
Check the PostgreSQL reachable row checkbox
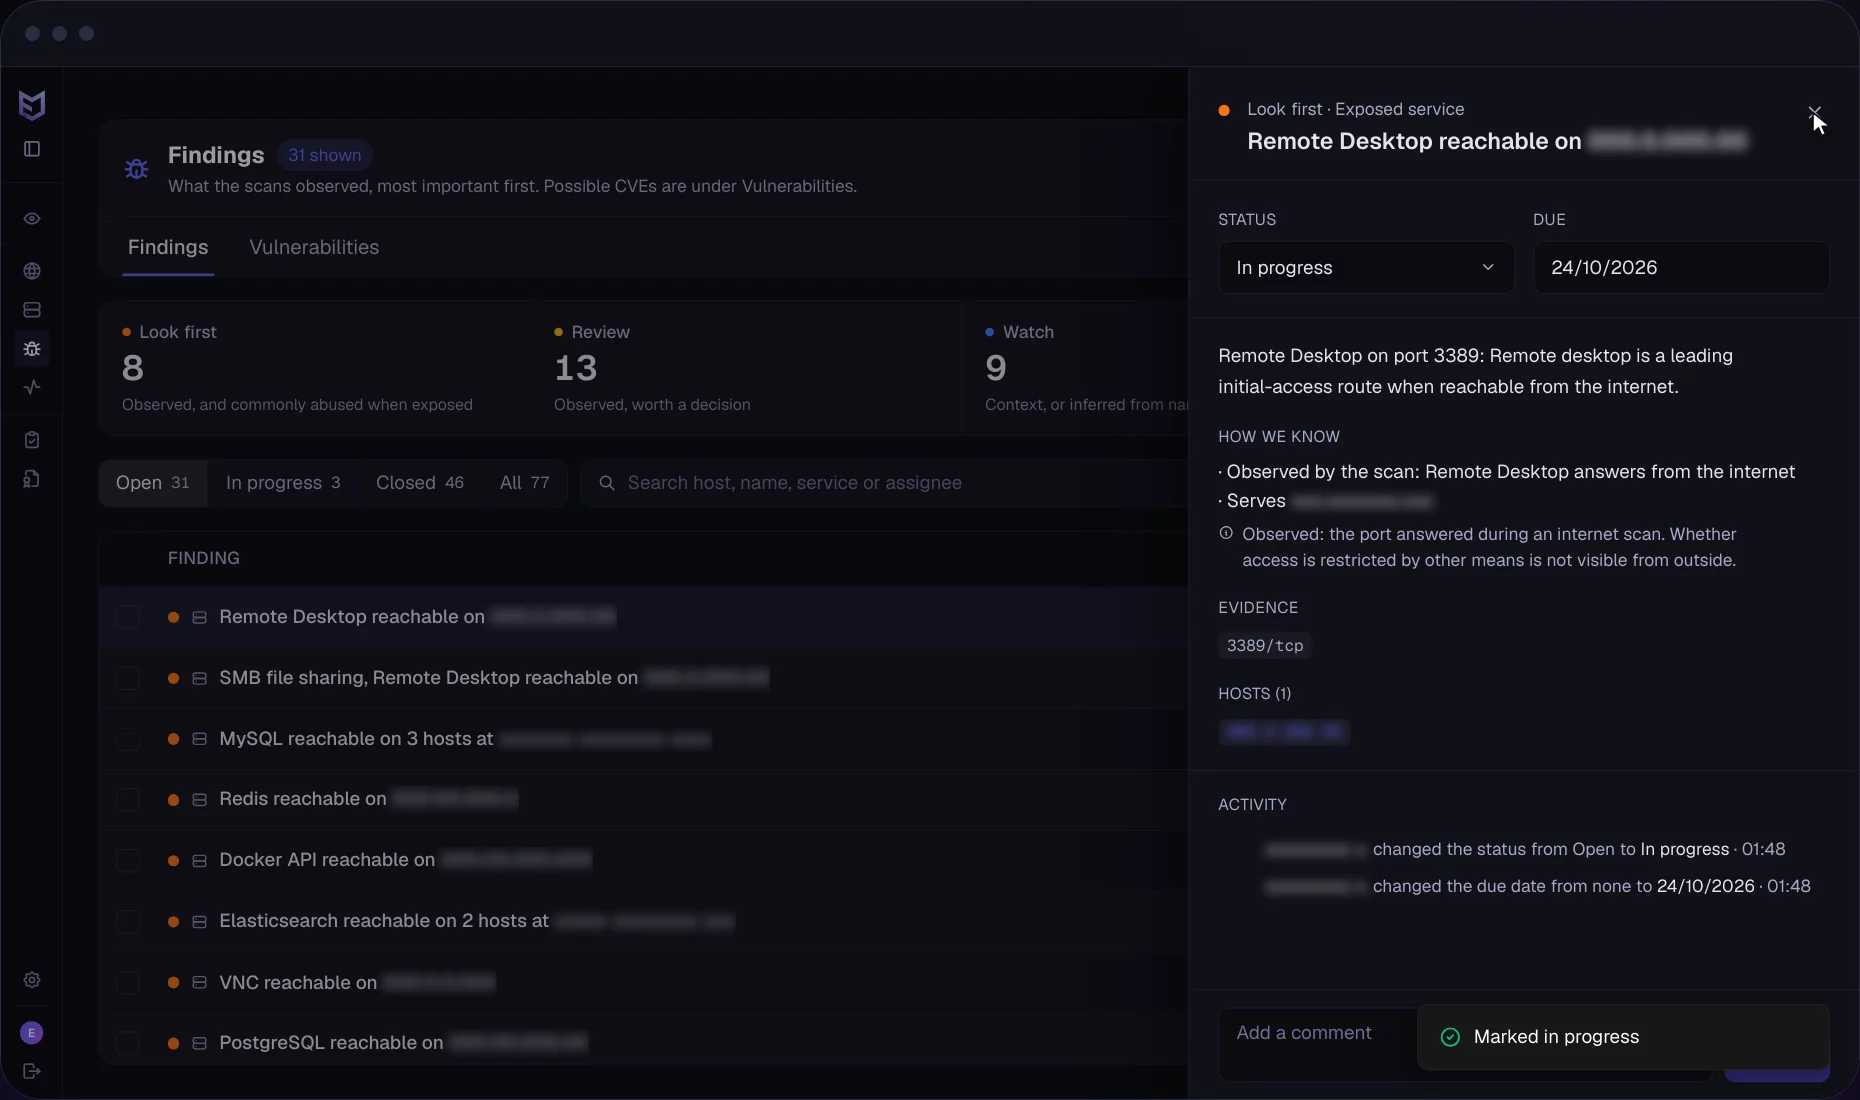(x=128, y=1043)
